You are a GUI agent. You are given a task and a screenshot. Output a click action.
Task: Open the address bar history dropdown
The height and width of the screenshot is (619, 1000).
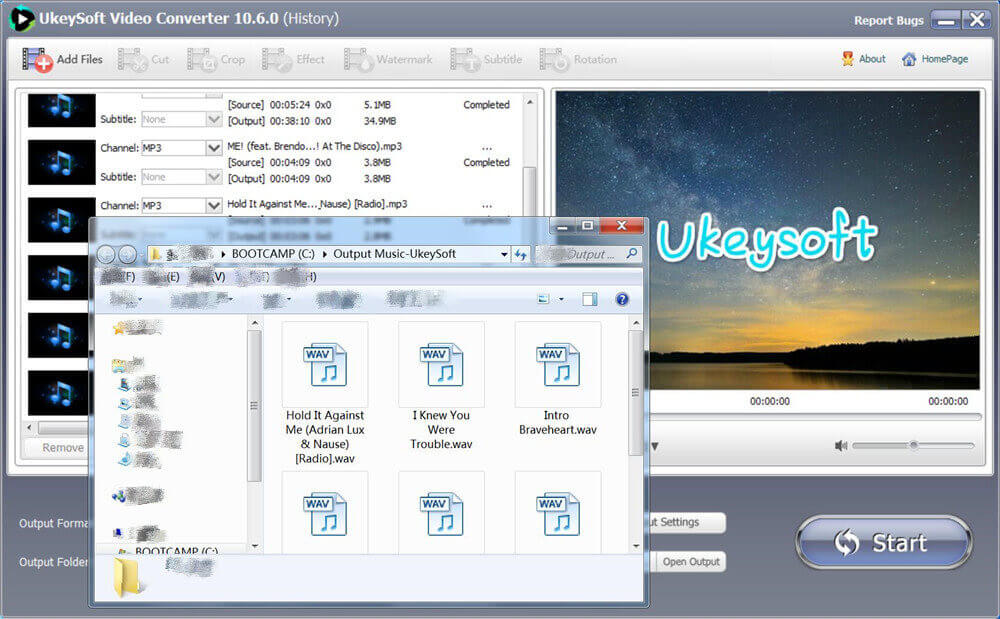point(504,254)
